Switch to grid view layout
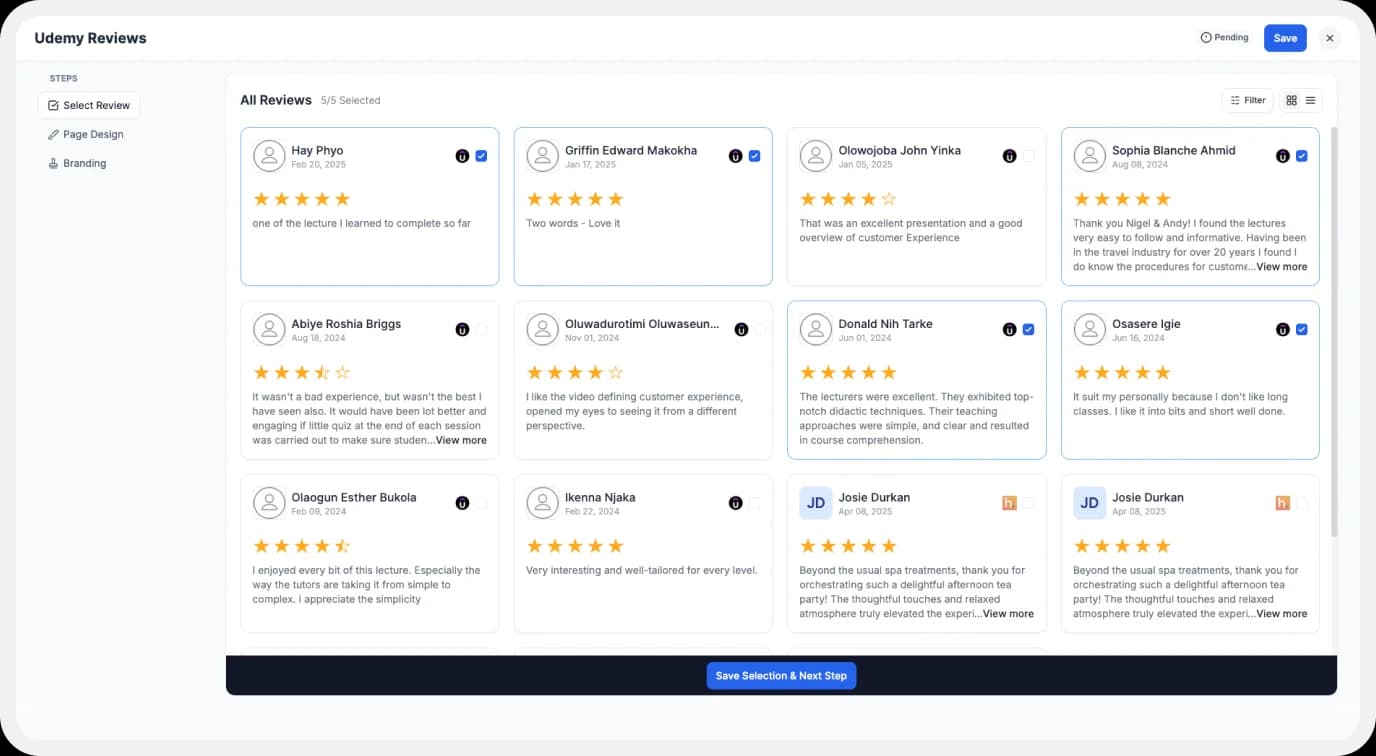 [x=1291, y=100]
